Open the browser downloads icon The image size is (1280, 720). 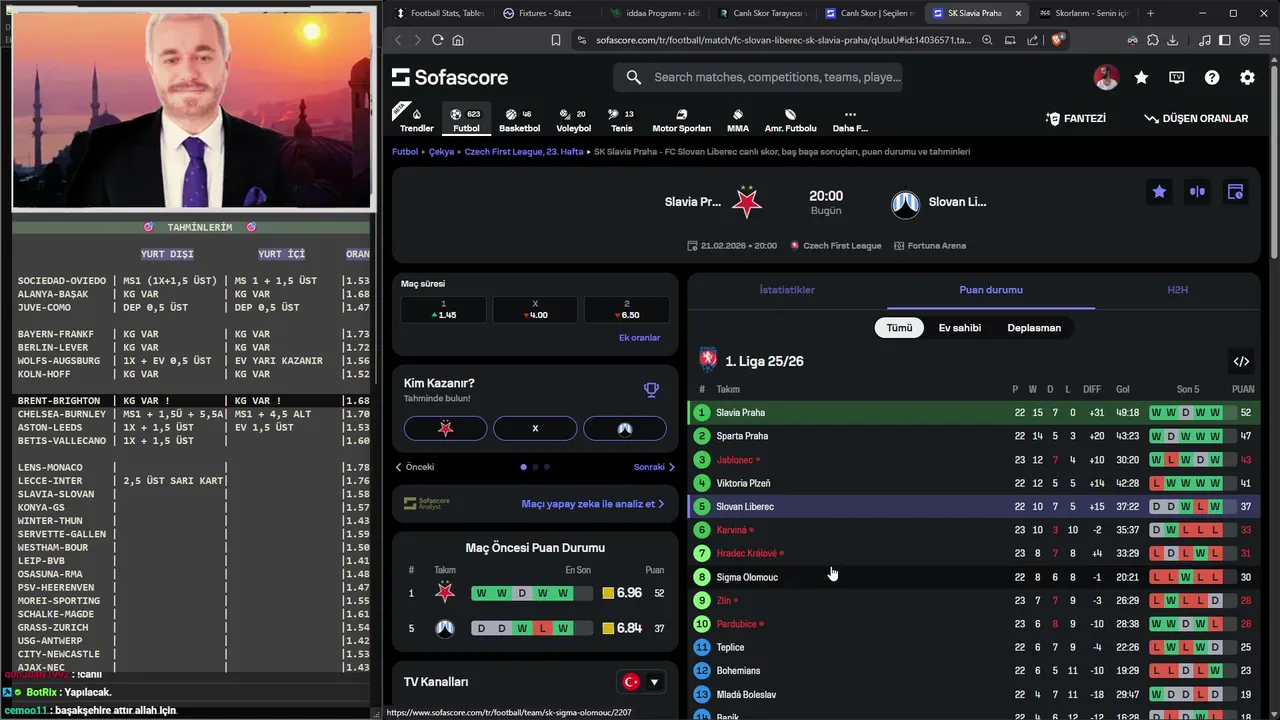pyautogui.click(x=1172, y=40)
